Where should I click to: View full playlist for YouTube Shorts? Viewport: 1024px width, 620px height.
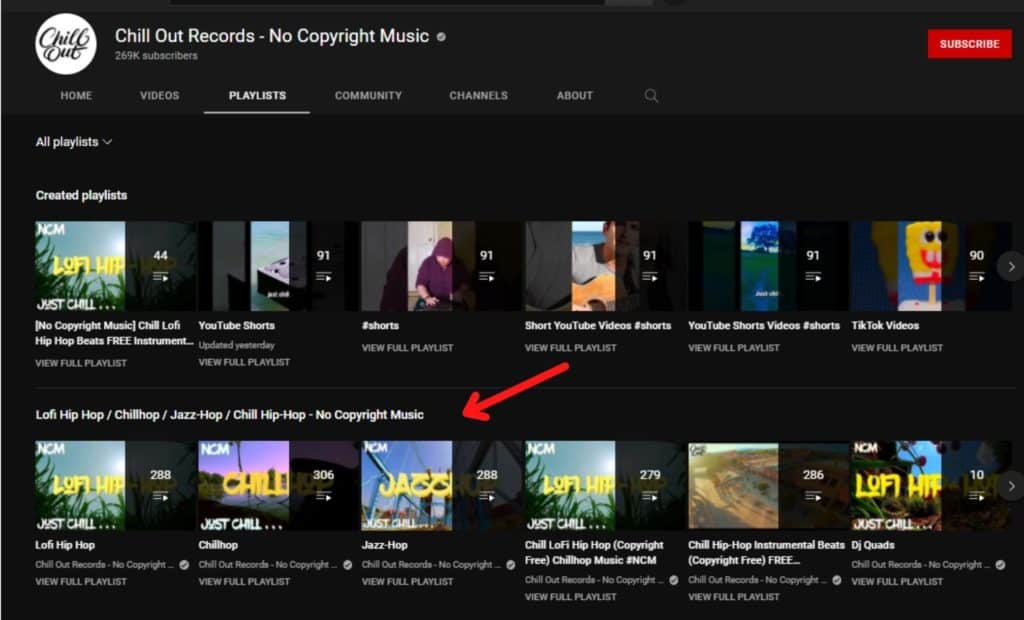pyautogui.click(x=244, y=362)
